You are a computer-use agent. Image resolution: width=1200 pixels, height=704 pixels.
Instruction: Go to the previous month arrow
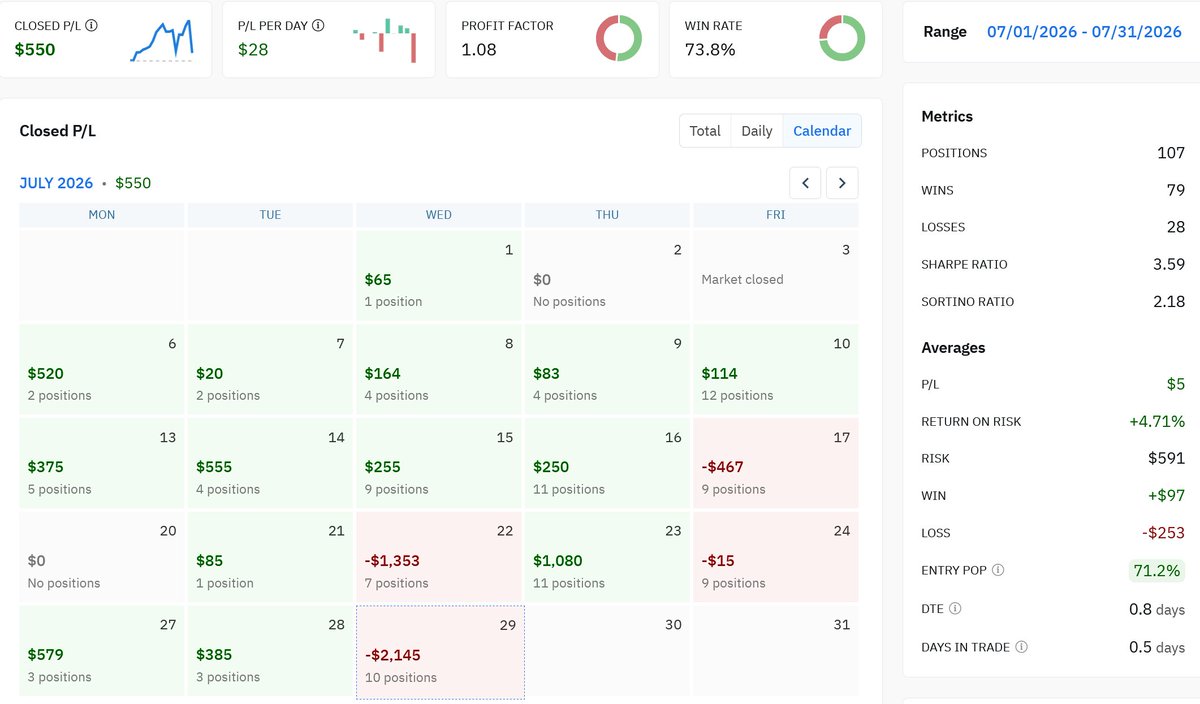805,183
